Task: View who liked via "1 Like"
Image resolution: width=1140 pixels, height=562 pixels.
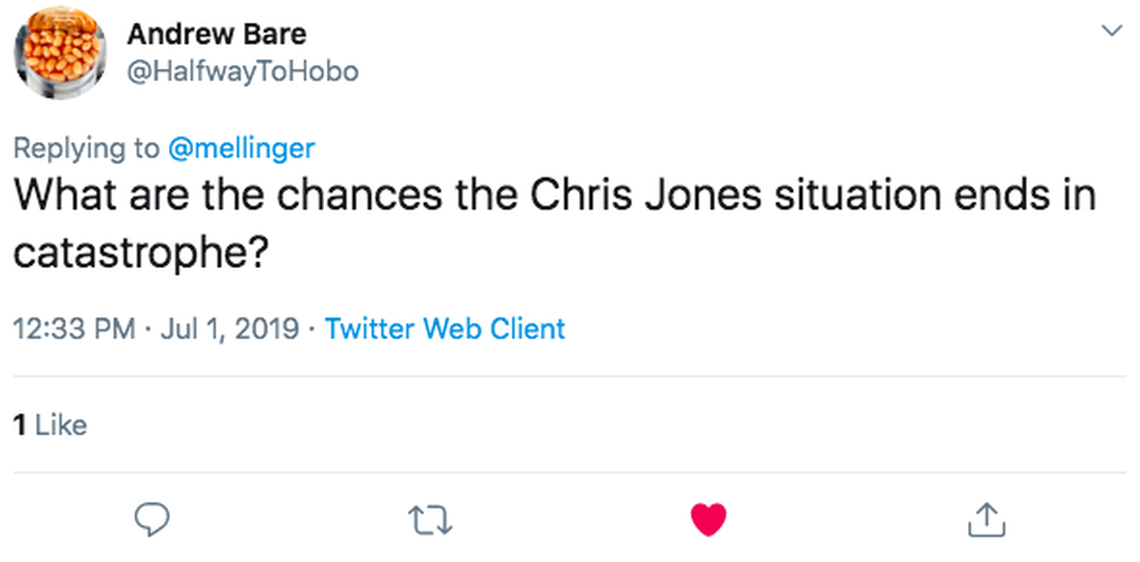Action: tap(50, 425)
